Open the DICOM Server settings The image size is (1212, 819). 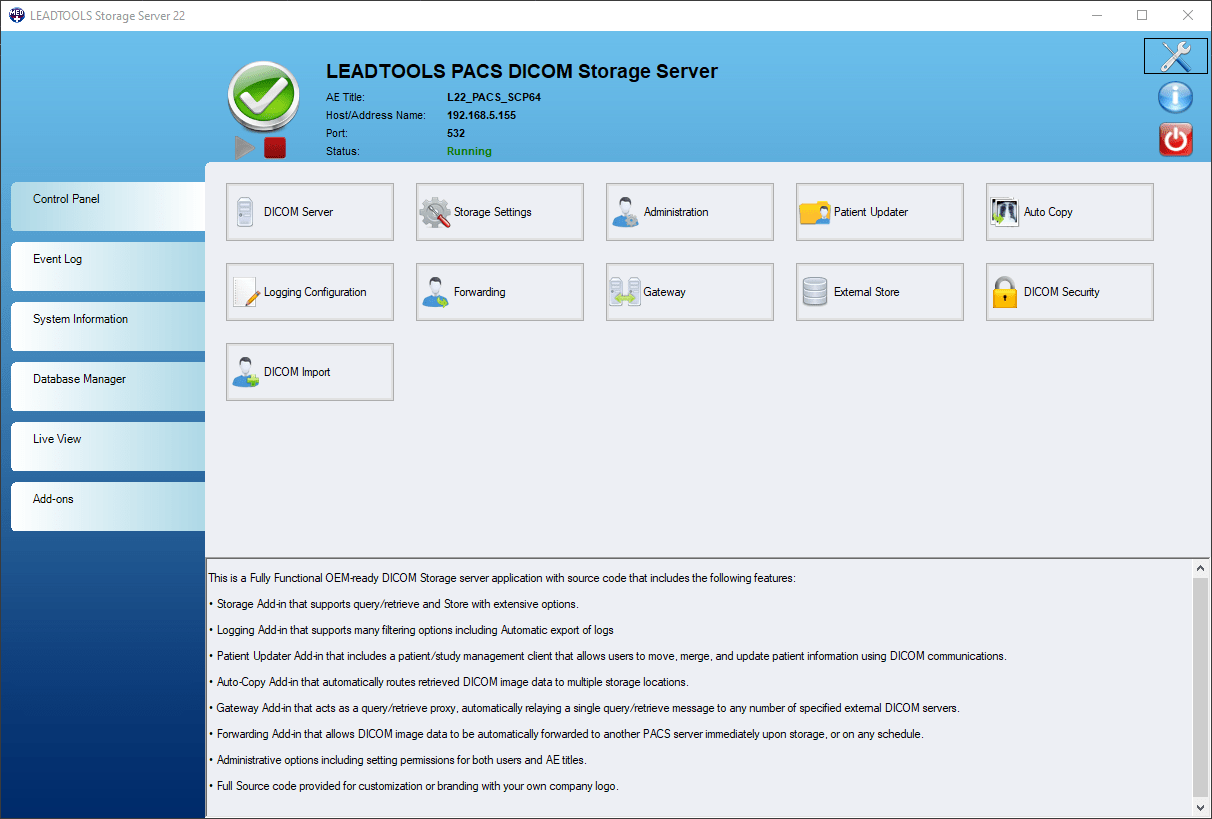click(x=309, y=211)
